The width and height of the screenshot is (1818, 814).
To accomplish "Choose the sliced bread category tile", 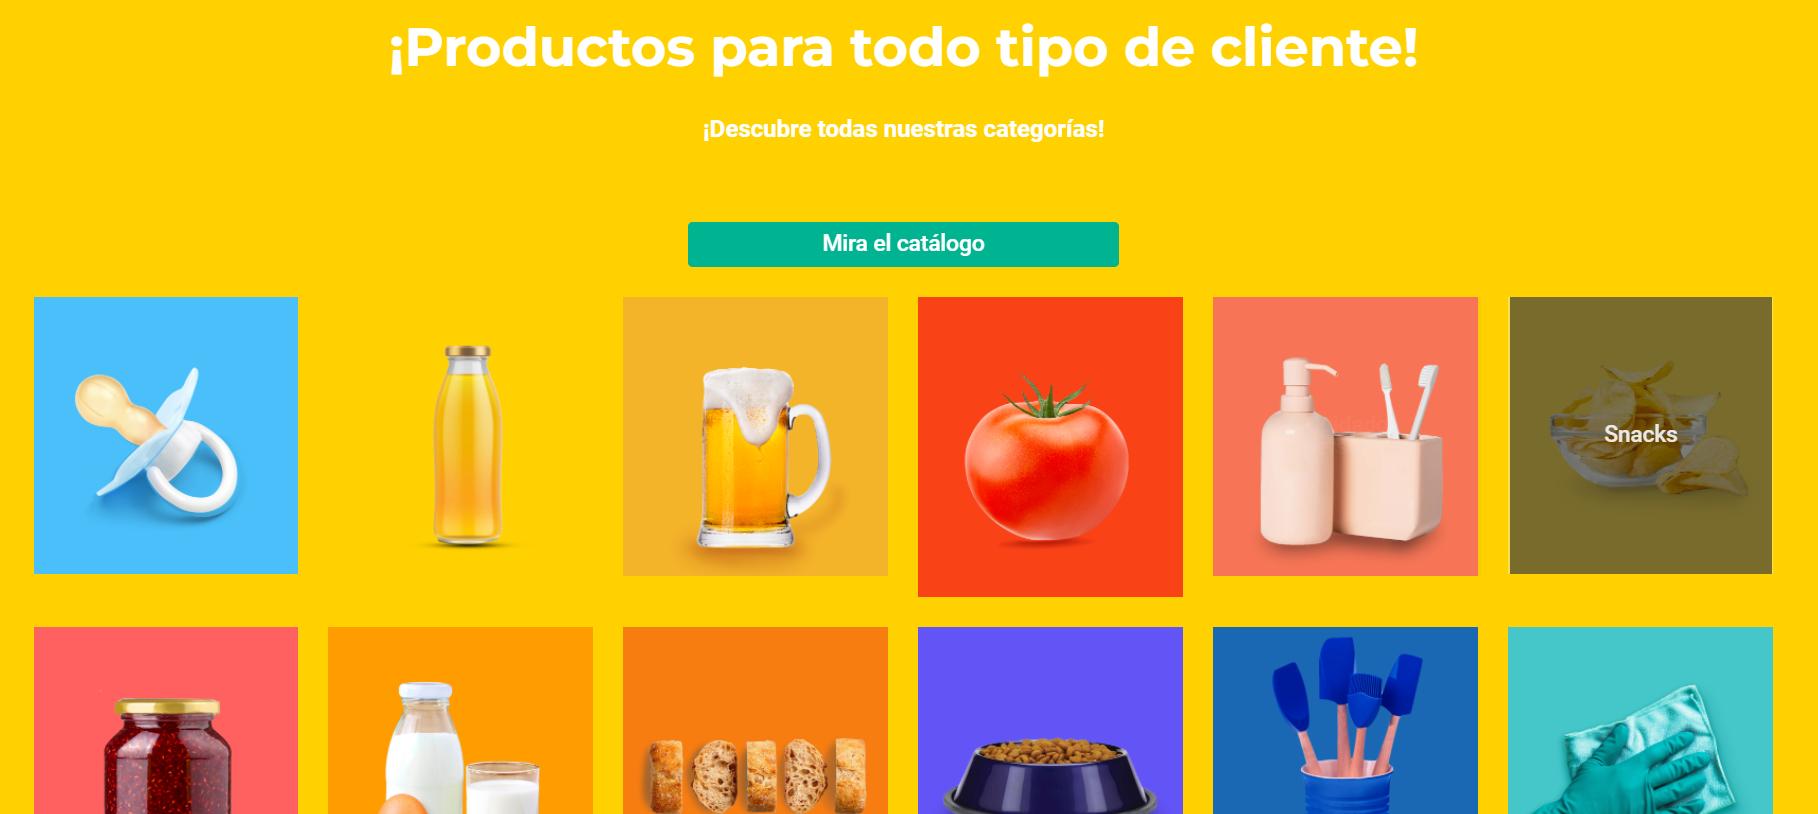I will [x=755, y=720].
